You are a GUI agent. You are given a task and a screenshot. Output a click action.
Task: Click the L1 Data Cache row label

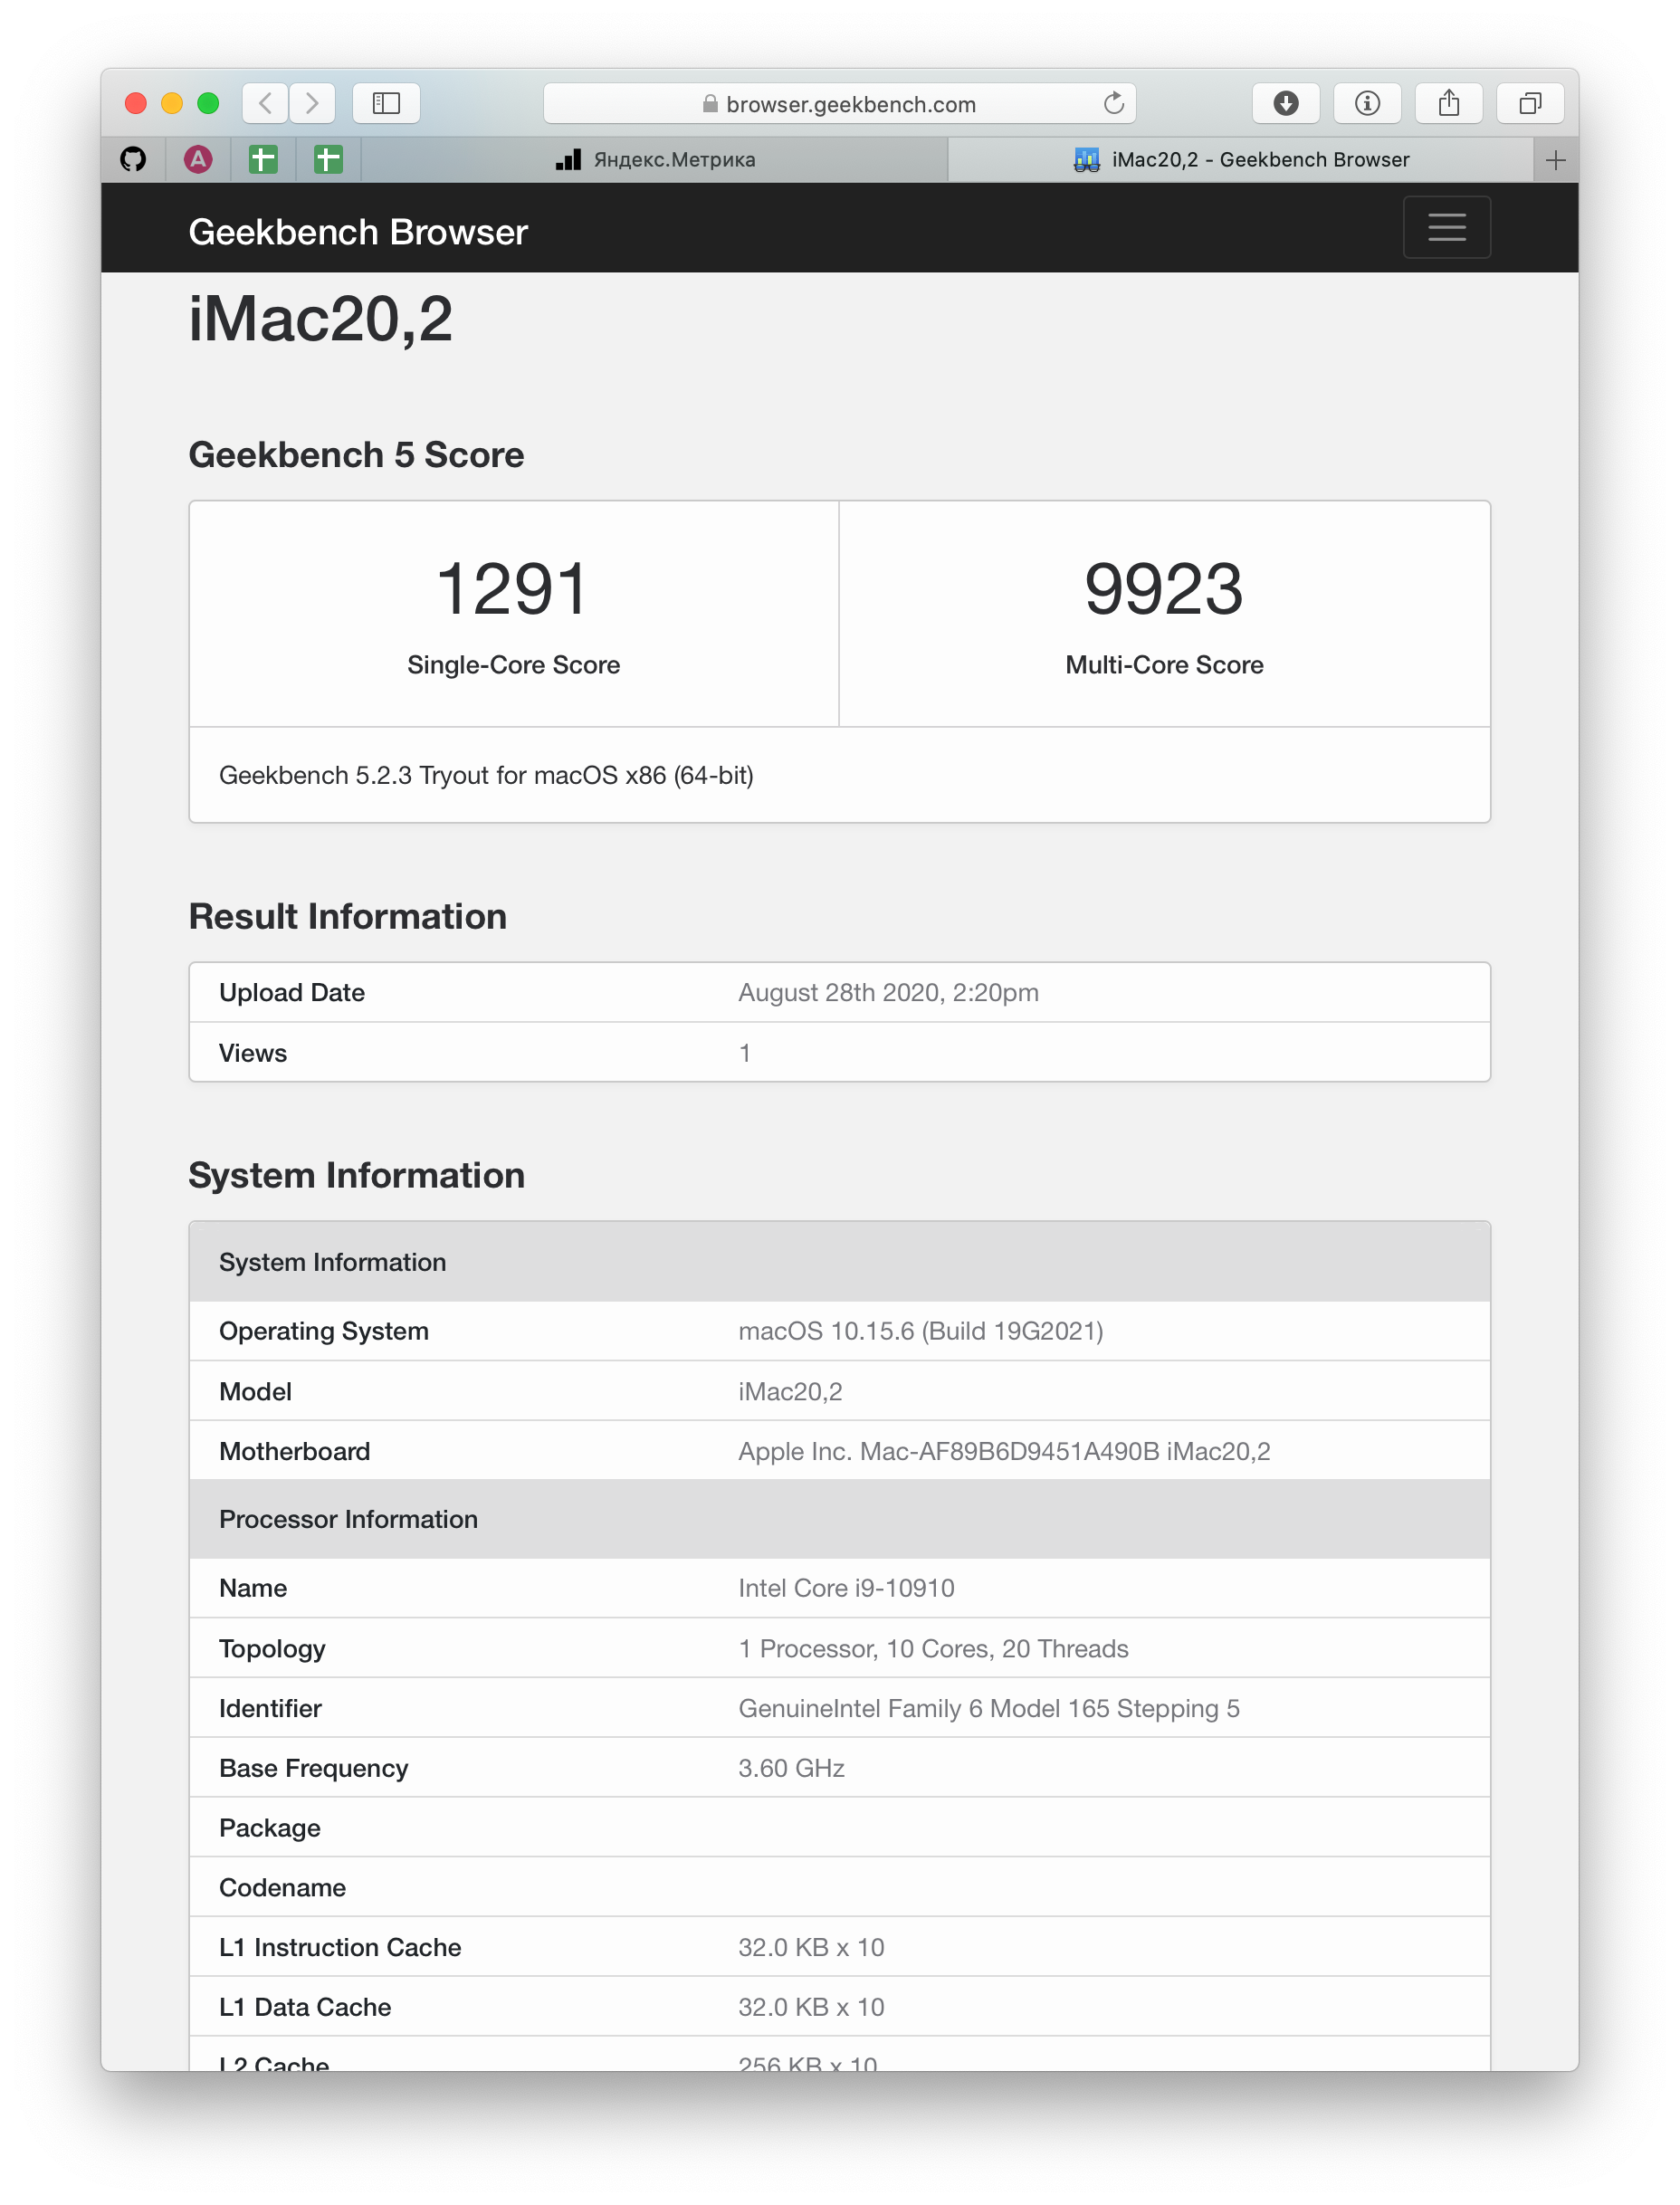click(305, 2007)
